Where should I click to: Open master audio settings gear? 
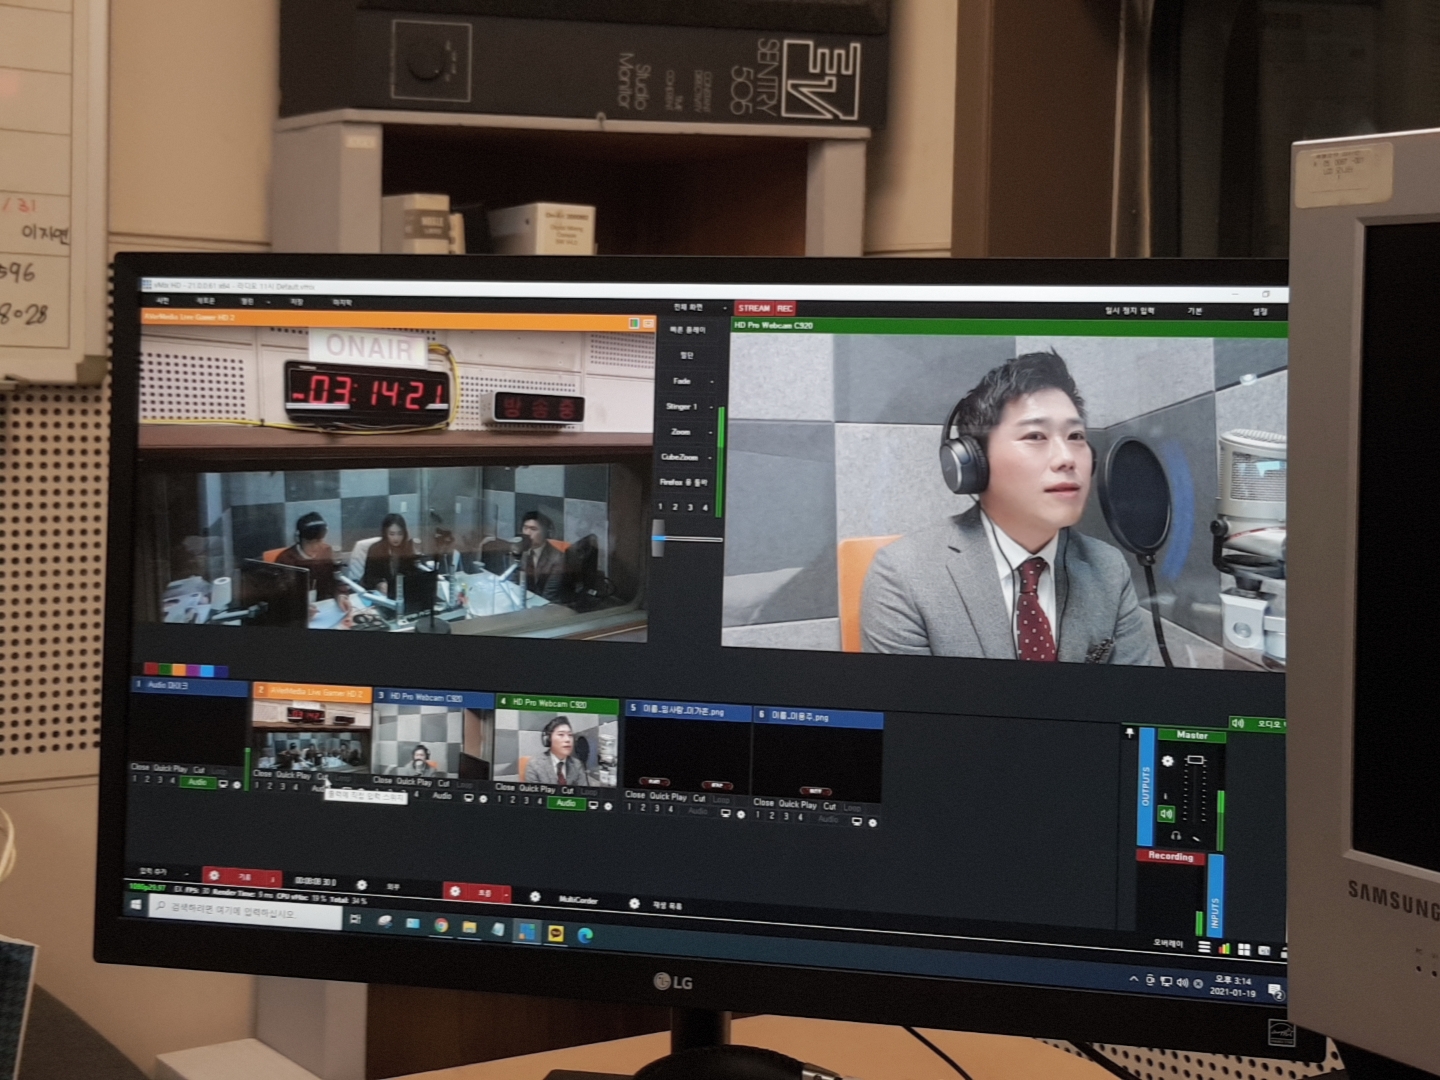click(1167, 762)
